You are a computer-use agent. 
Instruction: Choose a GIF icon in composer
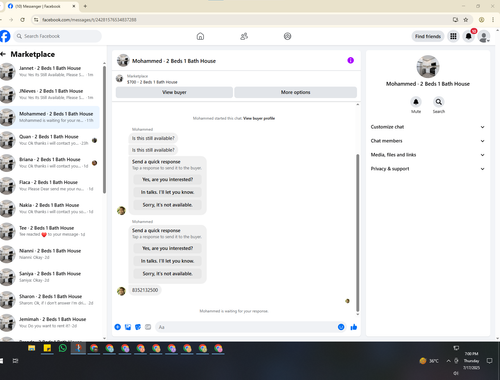tap(148, 327)
